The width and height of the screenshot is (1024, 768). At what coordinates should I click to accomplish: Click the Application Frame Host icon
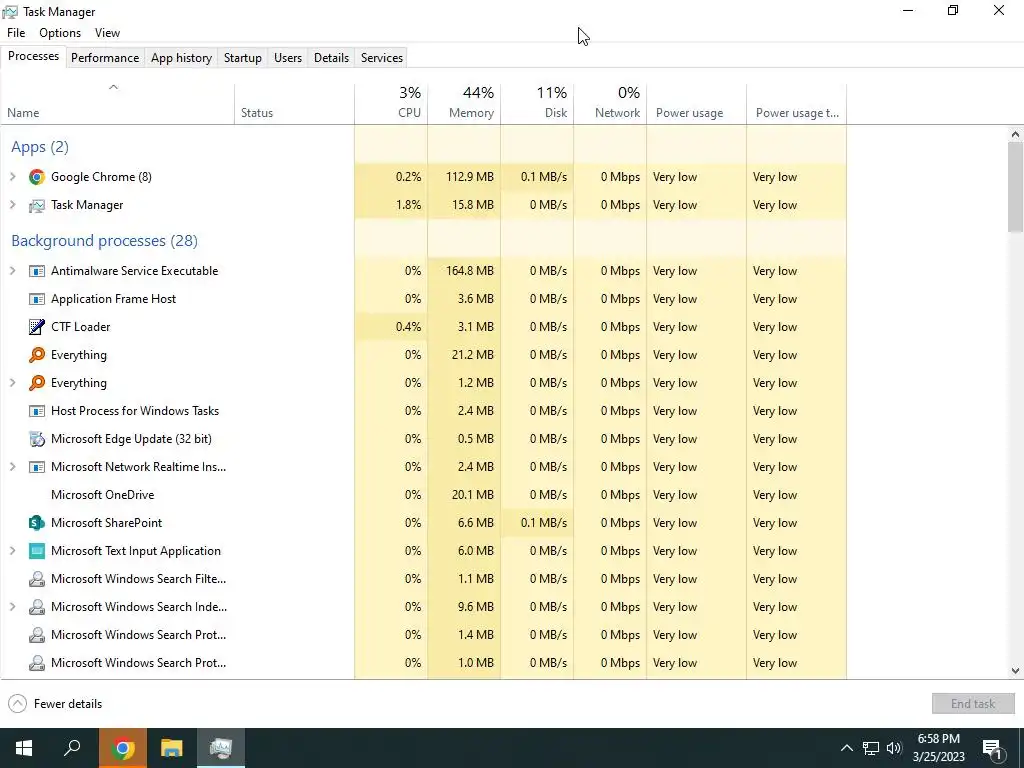click(x=37, y=299)
